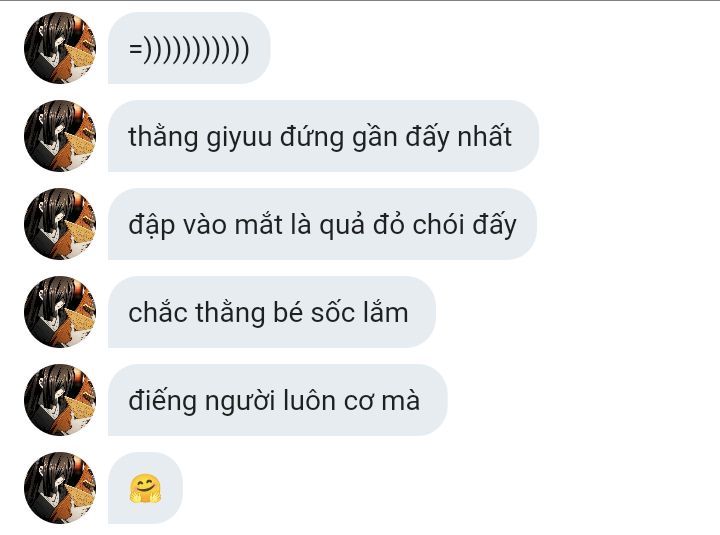
Task: Select message 'đập vào mắt là quả đỏ chói đấy'
Action: 322,224
